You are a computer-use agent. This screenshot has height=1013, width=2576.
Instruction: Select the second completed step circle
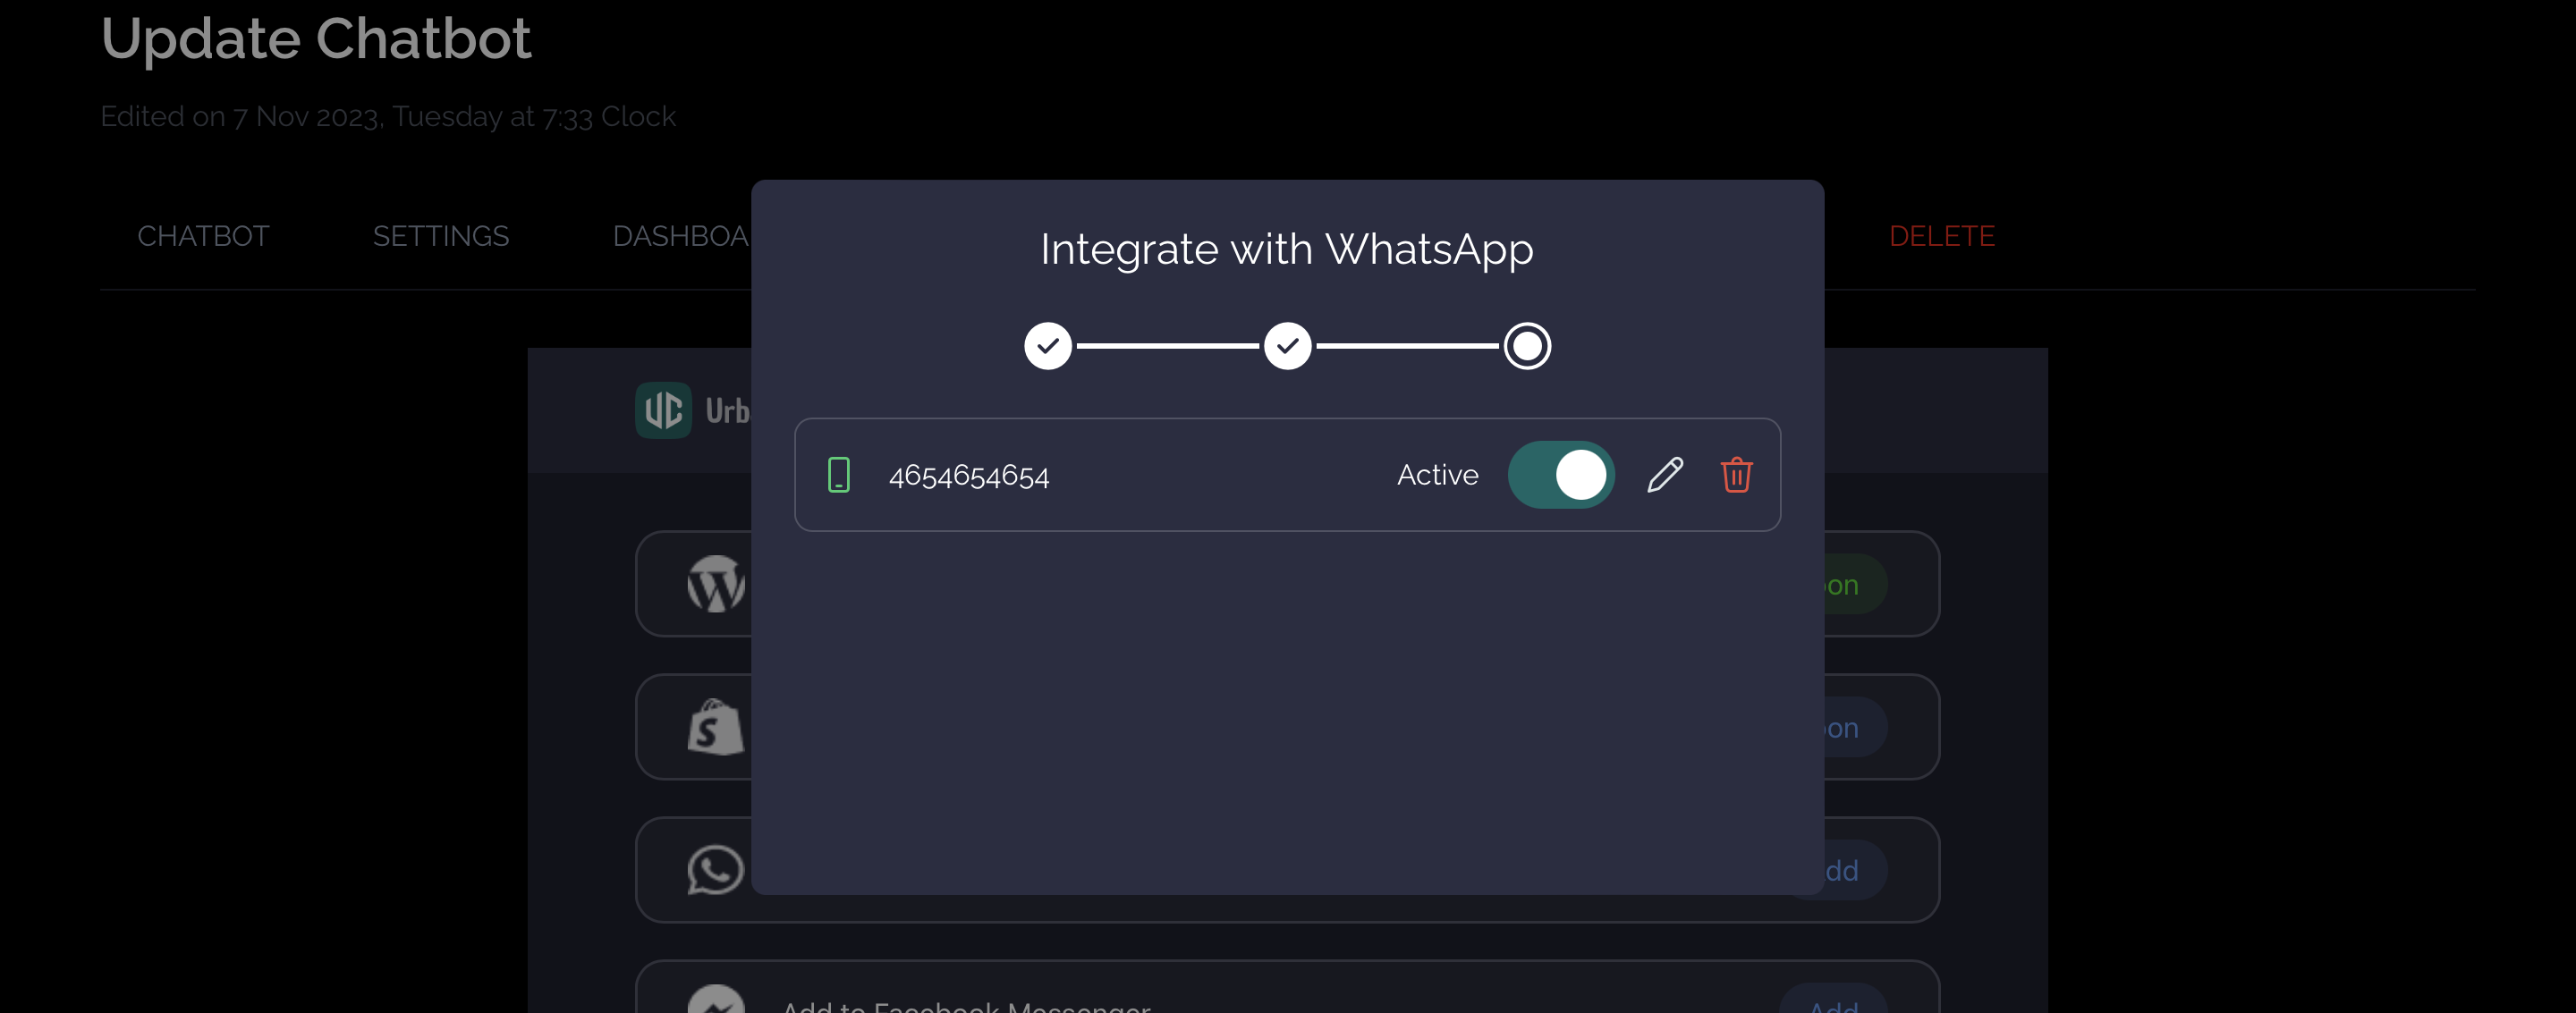(1288, 346)
